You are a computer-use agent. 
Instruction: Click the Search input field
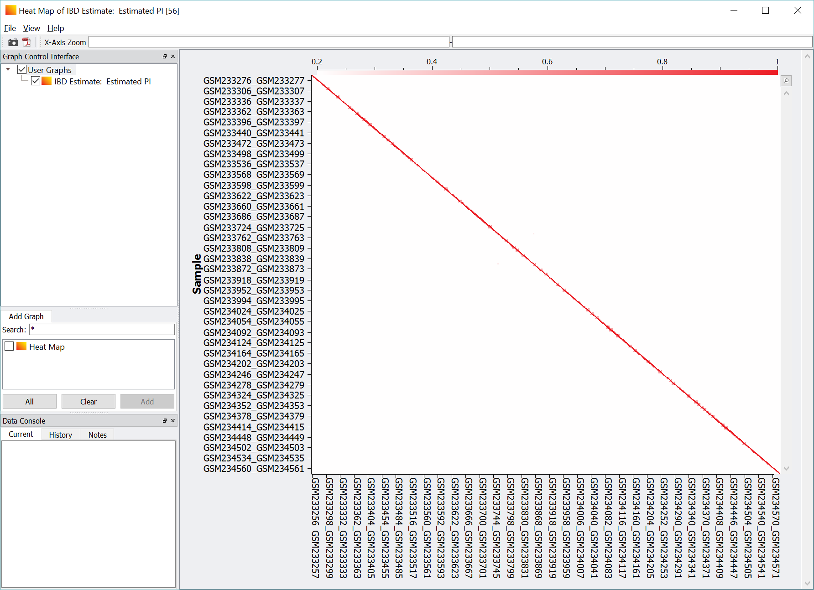[100, 329]
